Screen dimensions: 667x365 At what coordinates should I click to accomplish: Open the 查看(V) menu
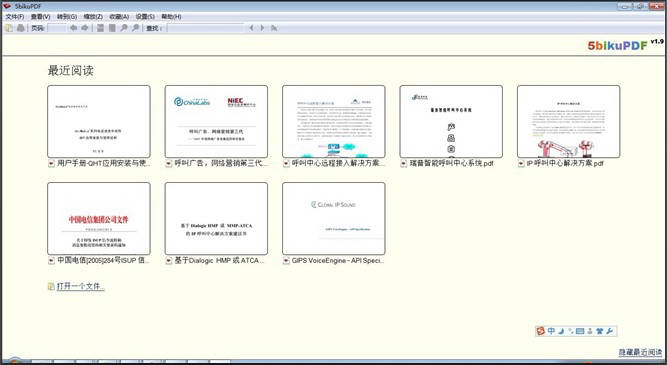(40, 17)
